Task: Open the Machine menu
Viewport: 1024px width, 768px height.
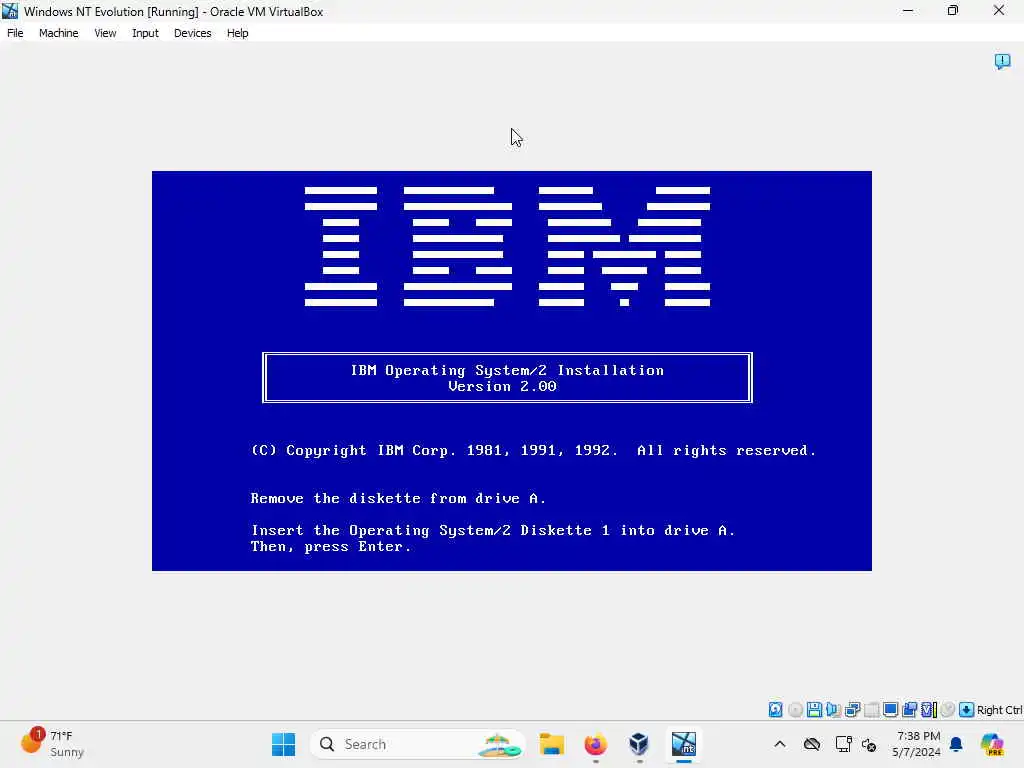Action: [x=58, y=33]
